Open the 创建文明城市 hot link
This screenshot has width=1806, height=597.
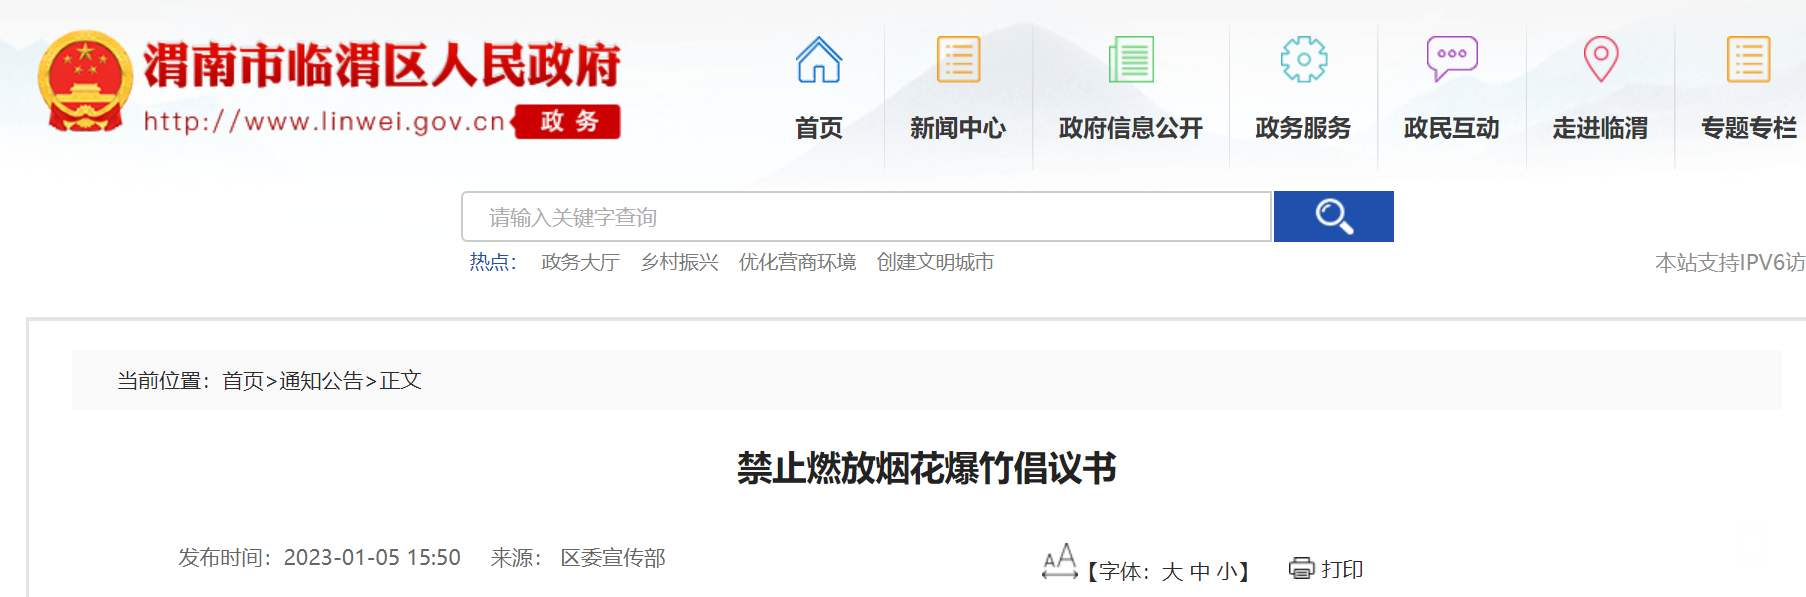pyautogui.click(x=935, y=262)
